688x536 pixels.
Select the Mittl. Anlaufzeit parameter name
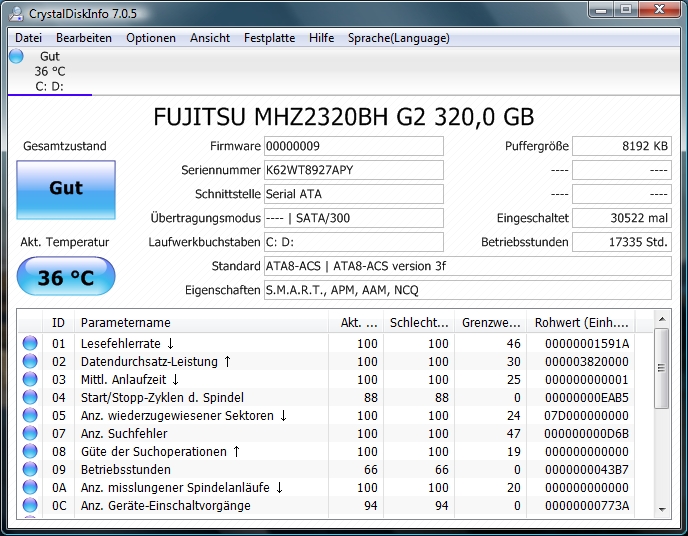pos(130,379)
